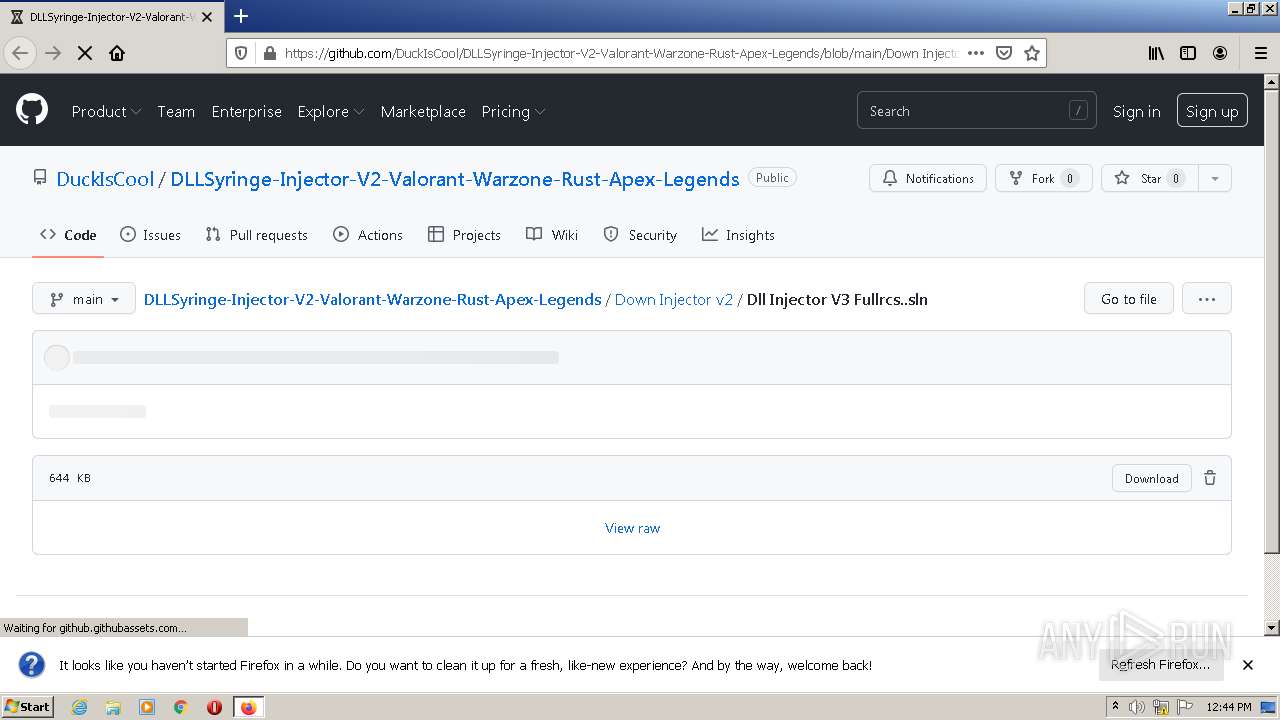Switch to the Actions tab
The image size is (1280, 720).
point(368,235)
